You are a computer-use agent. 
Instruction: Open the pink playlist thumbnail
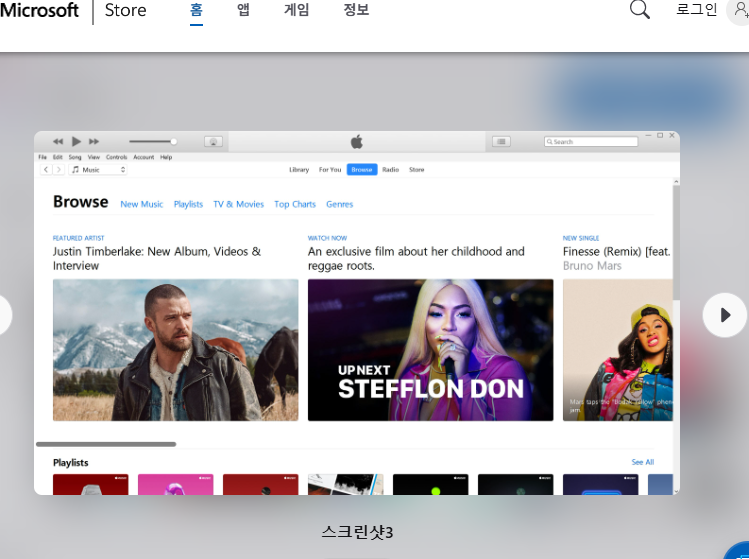[176, 484]
